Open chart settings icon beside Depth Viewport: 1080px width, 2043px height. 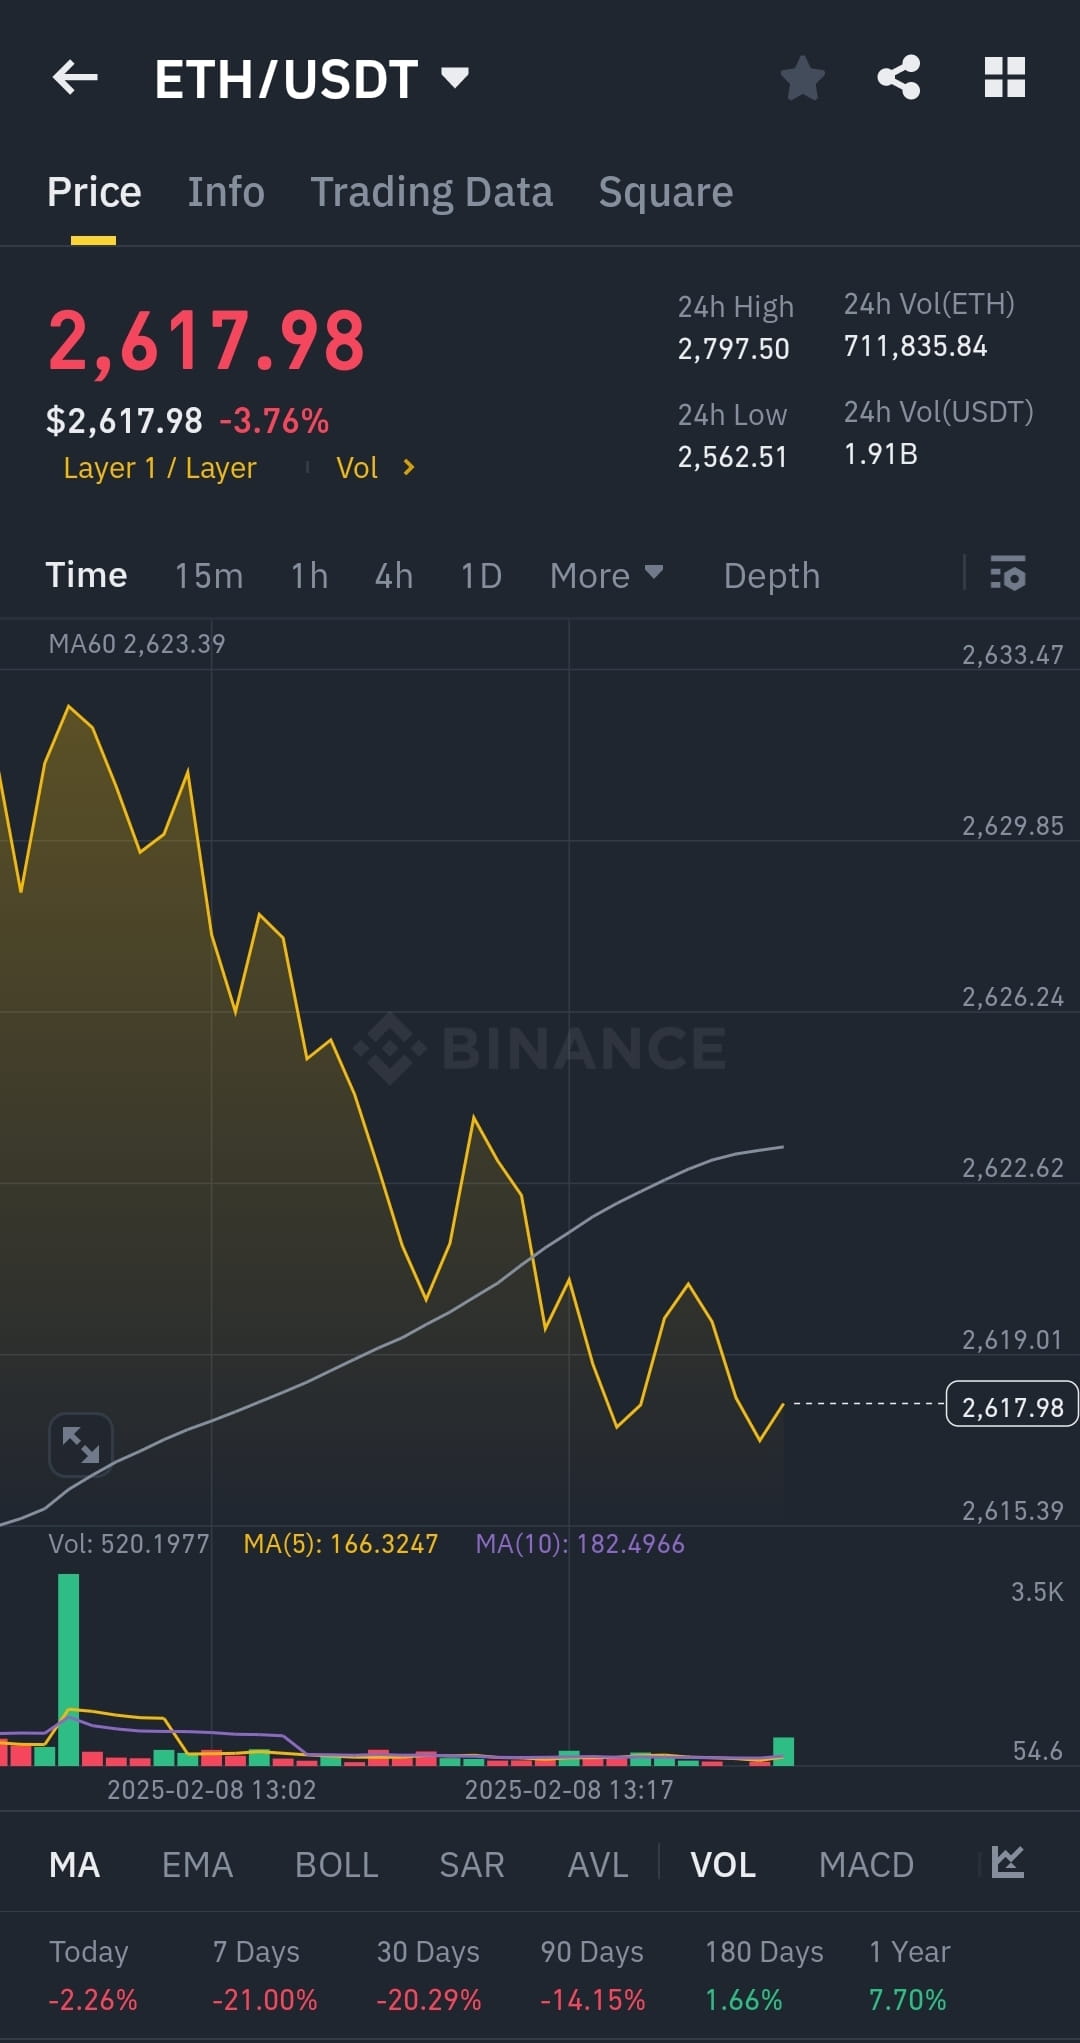tap(1008, 573)
